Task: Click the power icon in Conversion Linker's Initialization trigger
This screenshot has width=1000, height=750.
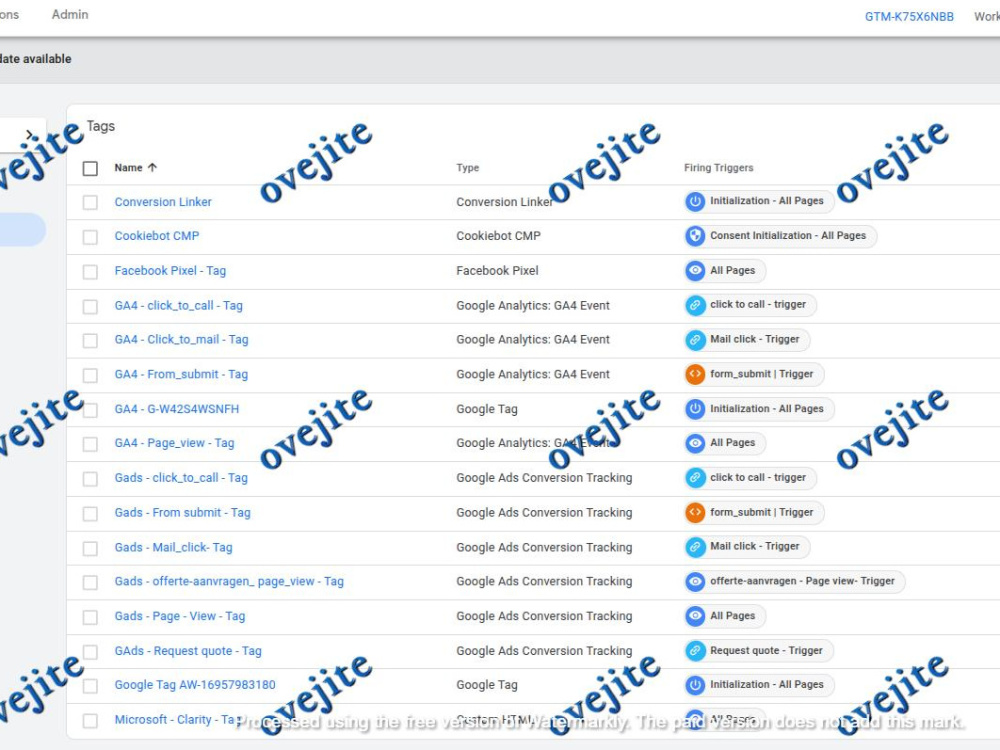Action: [695, 202]
